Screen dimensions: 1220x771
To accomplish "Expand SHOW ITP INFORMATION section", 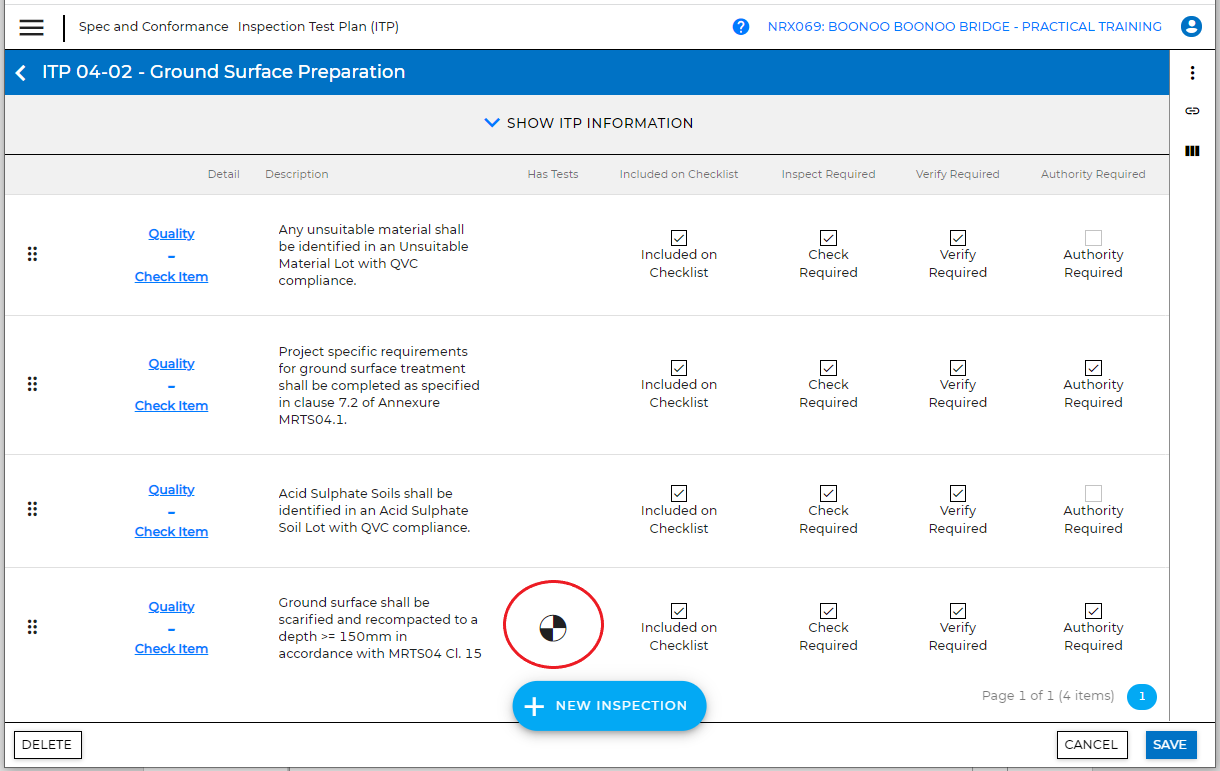I will click(x=588, y=122).
